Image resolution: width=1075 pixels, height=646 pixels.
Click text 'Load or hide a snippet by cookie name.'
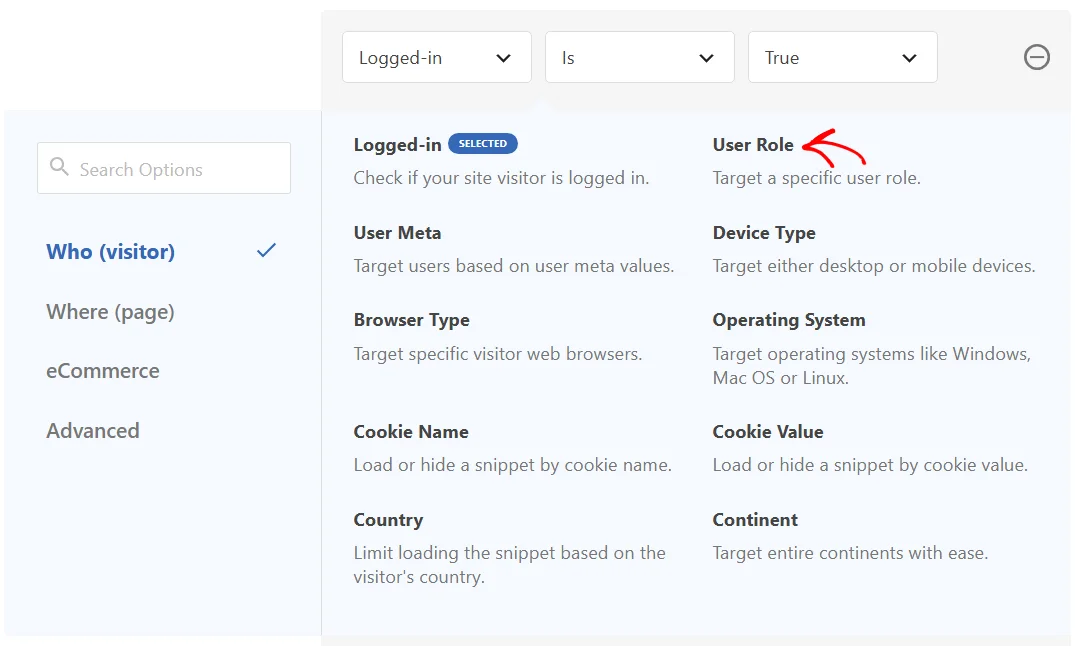[x=512, y=465]
